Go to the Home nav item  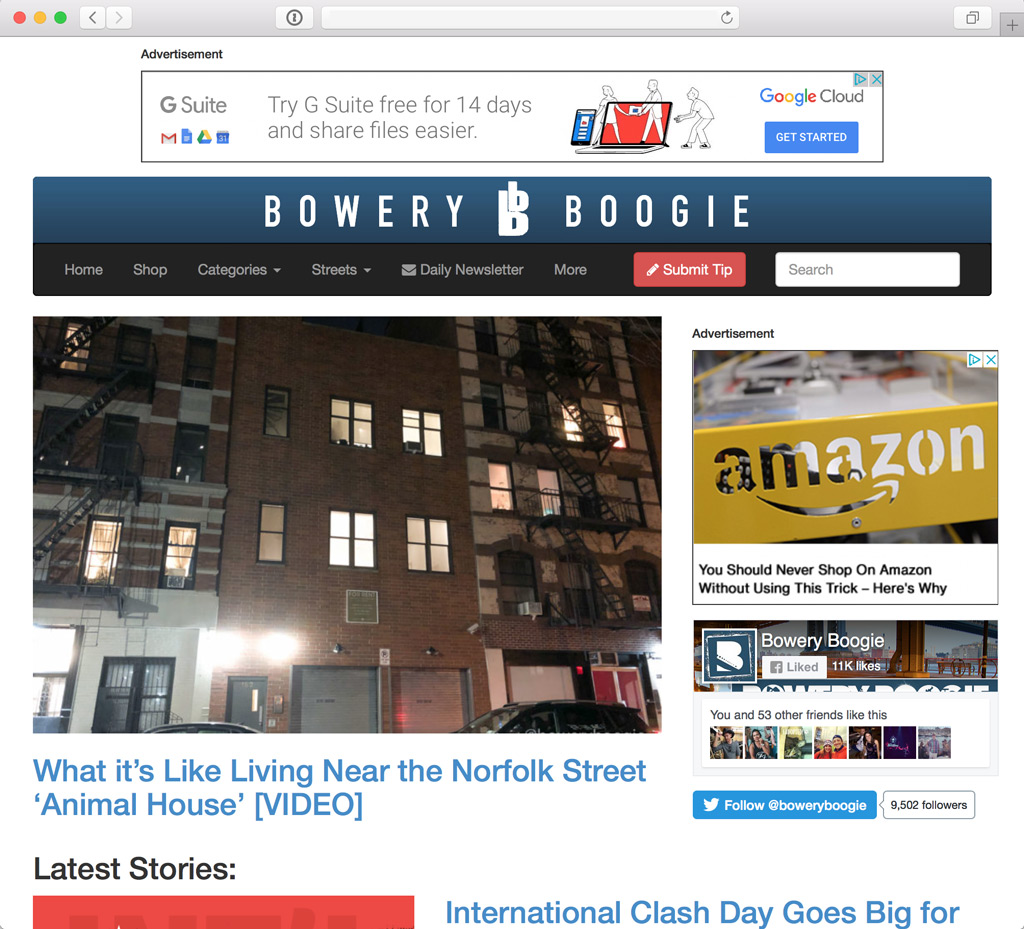(x=84, y=270)
